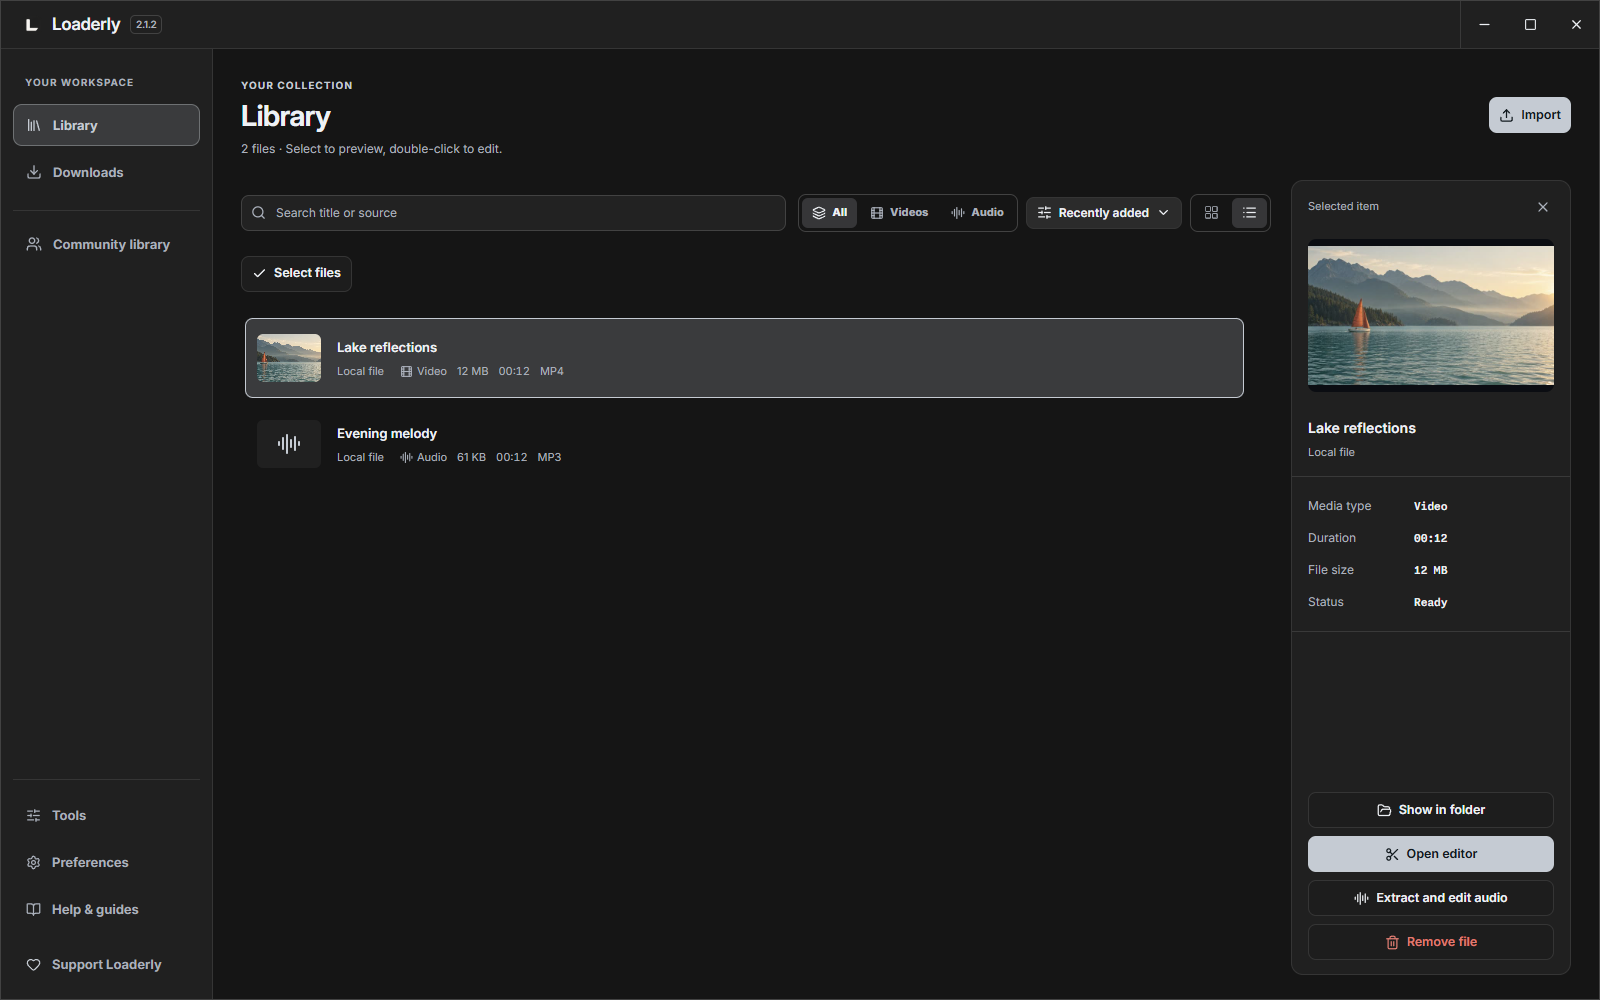Switch to list view layout
Image resolution: width=1600 pixels, height=1000 pixels.
pos(1249,213)
